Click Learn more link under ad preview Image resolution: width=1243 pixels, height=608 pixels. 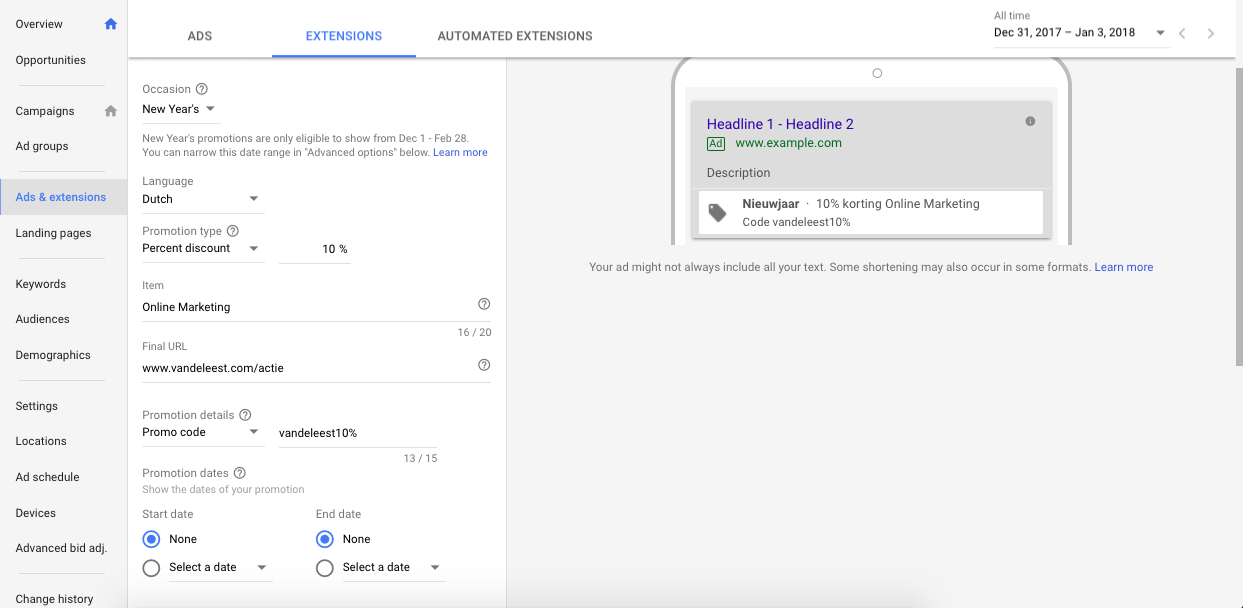(x=1123, y=268)
